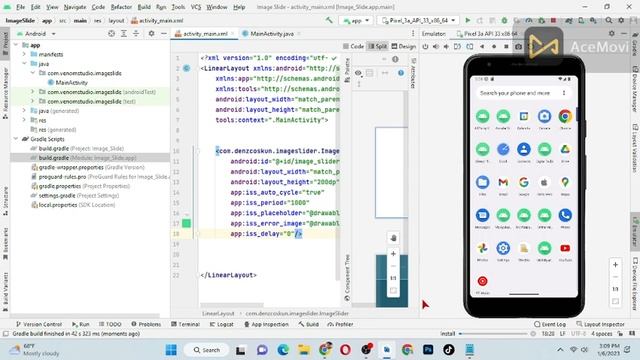Hide the project tool window

[163, 33]
